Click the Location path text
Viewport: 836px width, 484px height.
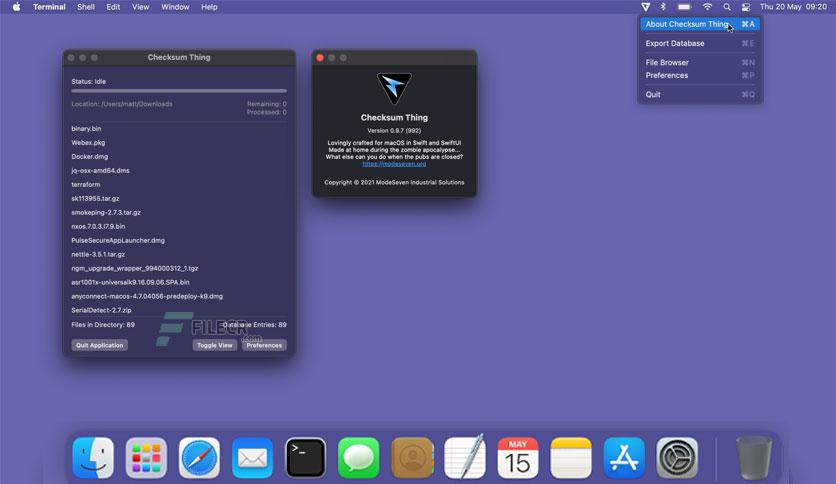click(122, 104)
